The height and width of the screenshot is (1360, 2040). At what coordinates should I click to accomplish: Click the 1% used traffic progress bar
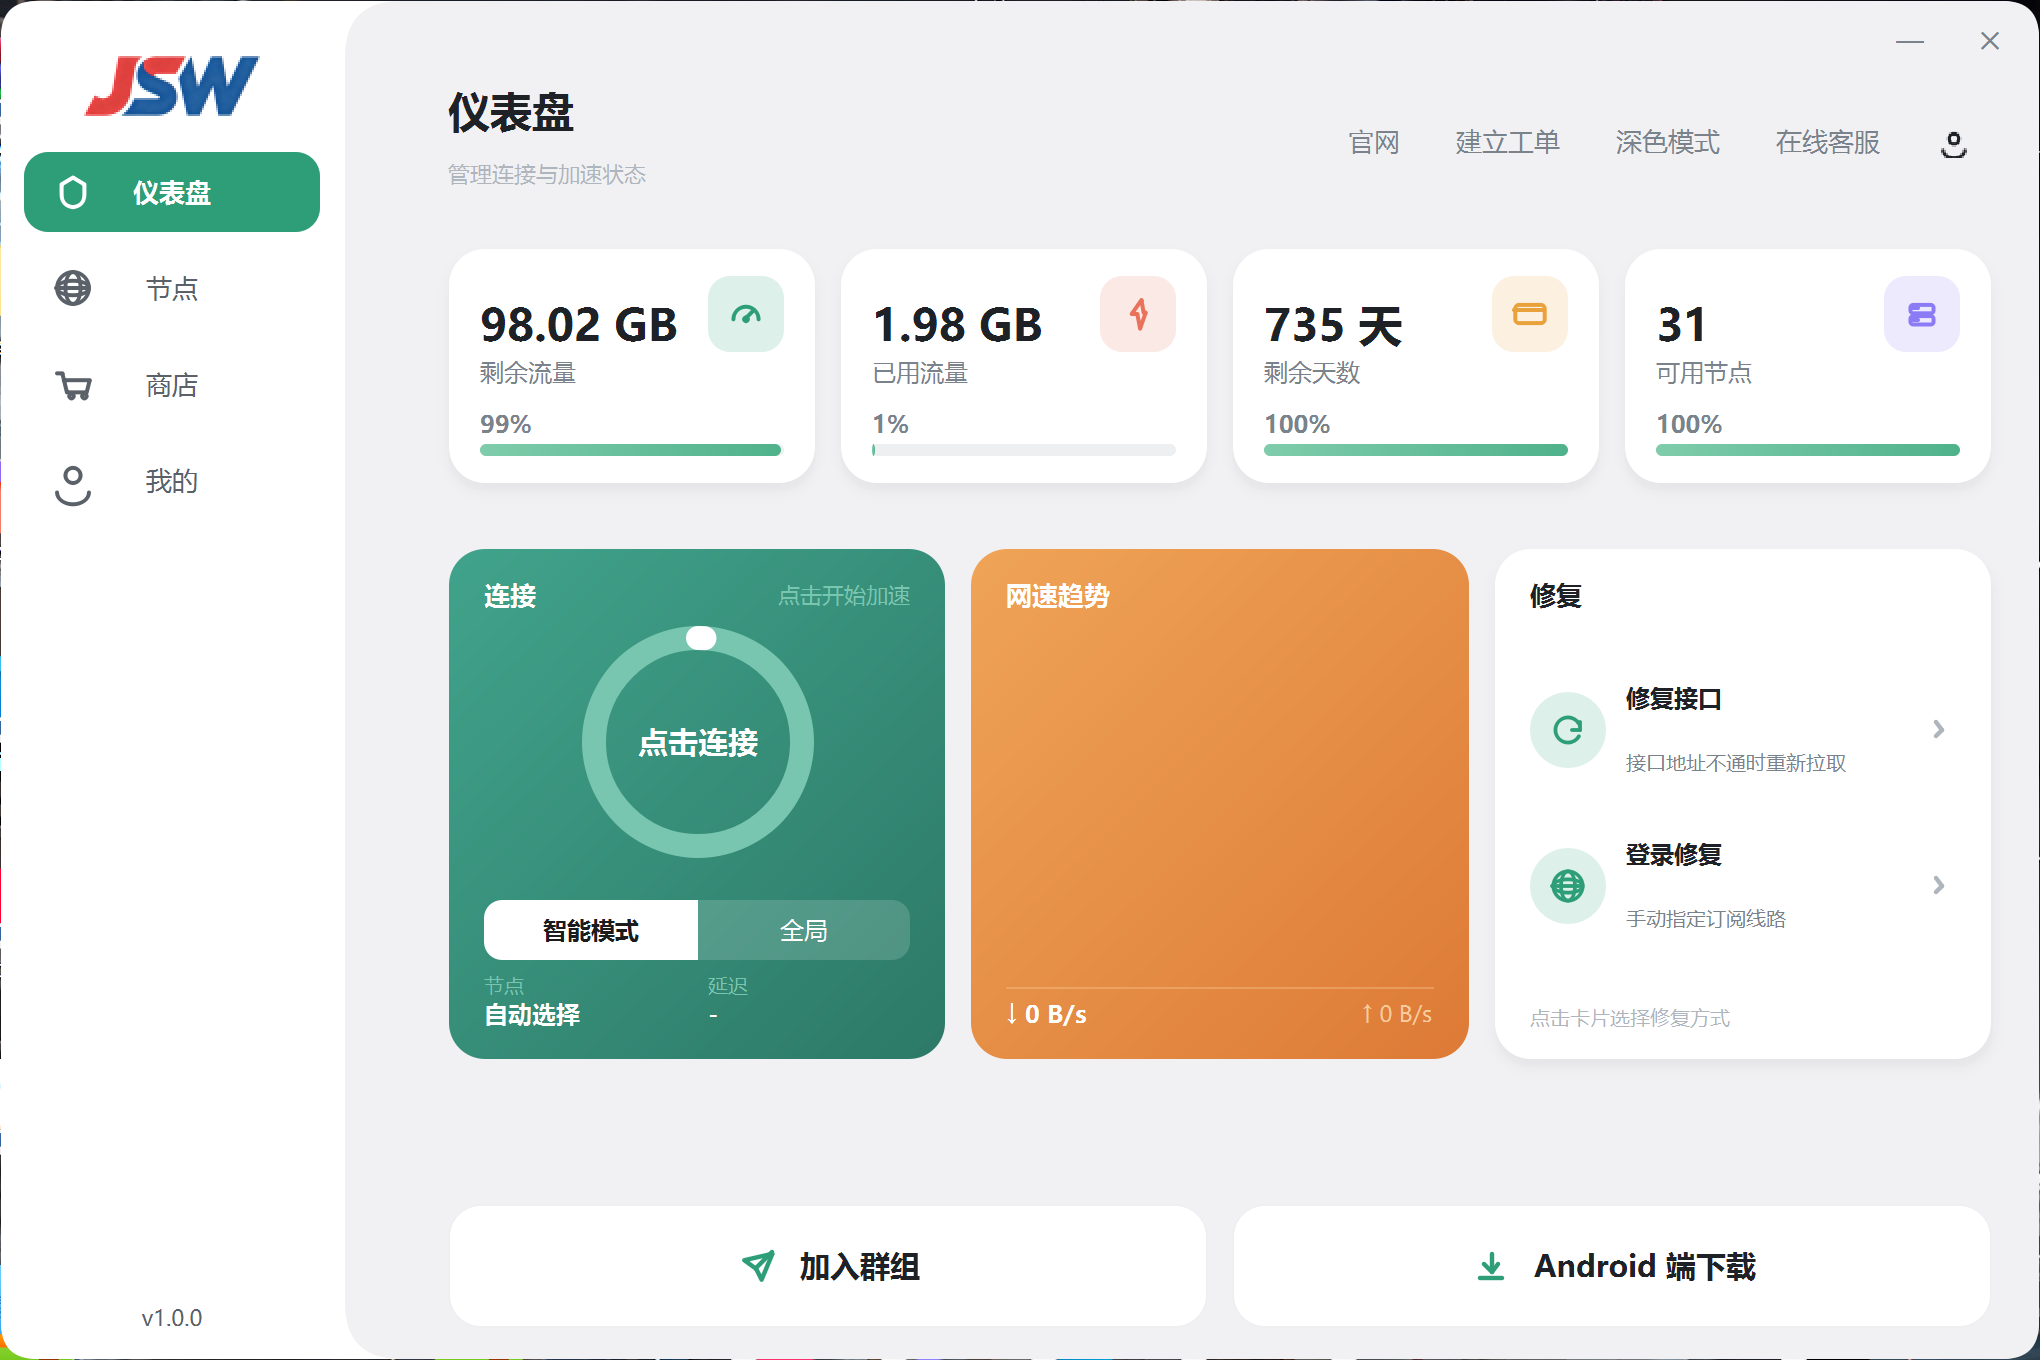click(x=1024, y=450)
